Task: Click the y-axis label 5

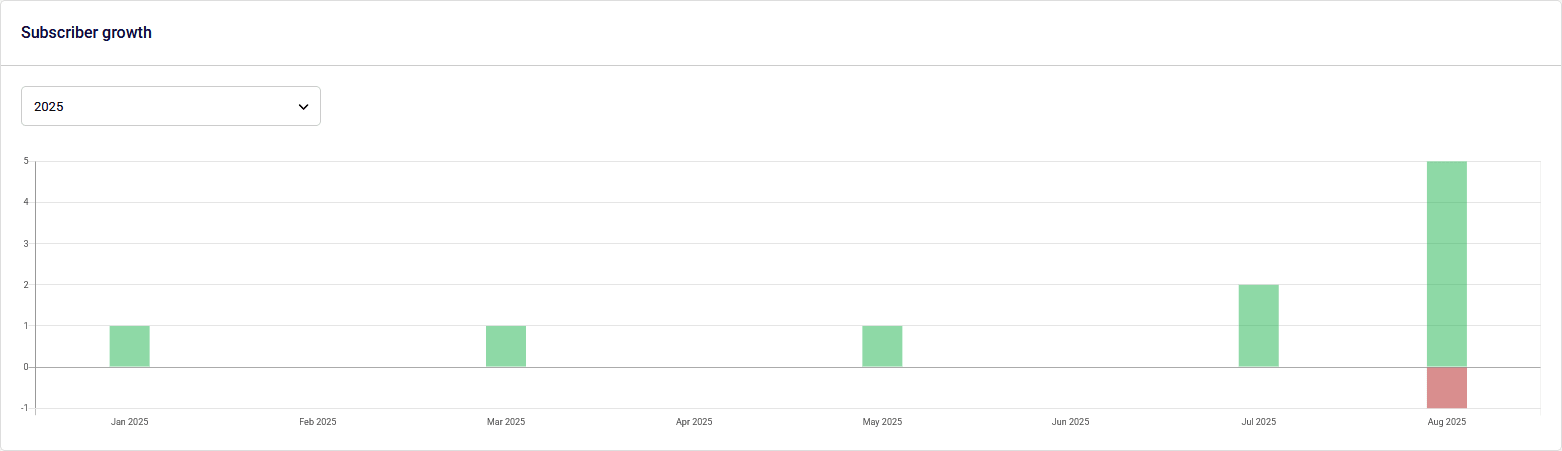Action: 25,161
